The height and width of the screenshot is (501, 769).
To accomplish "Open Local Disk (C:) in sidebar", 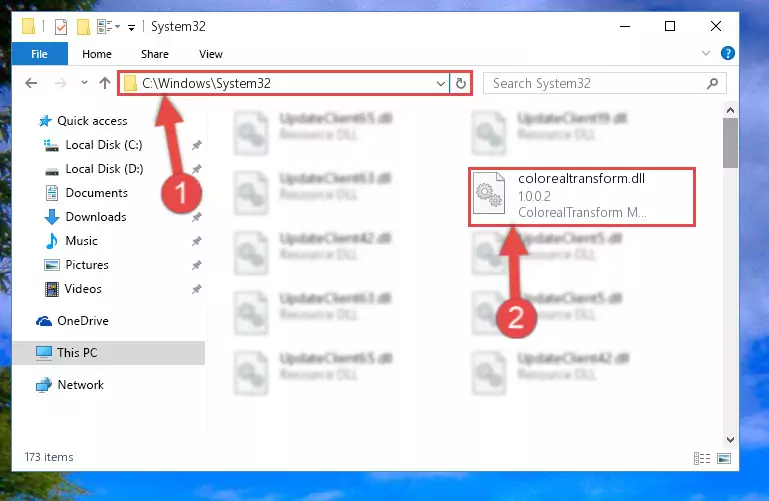I will click(103, 145).
